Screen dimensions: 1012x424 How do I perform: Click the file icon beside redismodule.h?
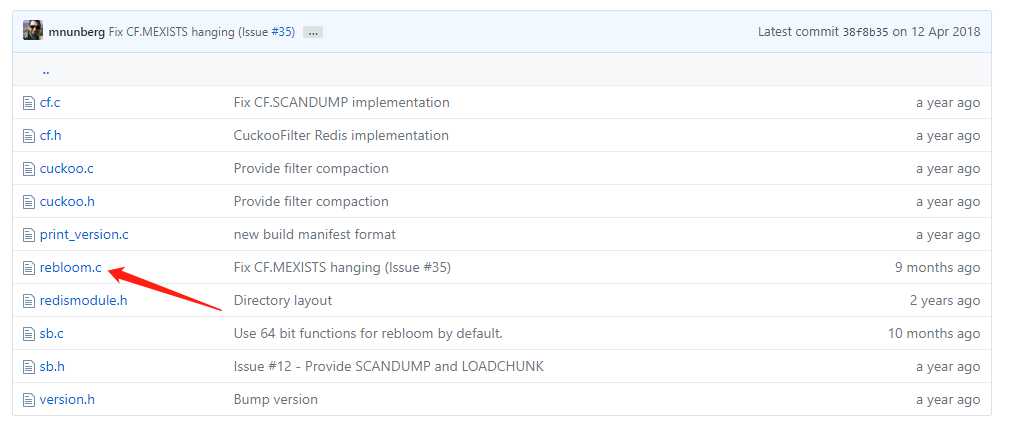(28, 301)
